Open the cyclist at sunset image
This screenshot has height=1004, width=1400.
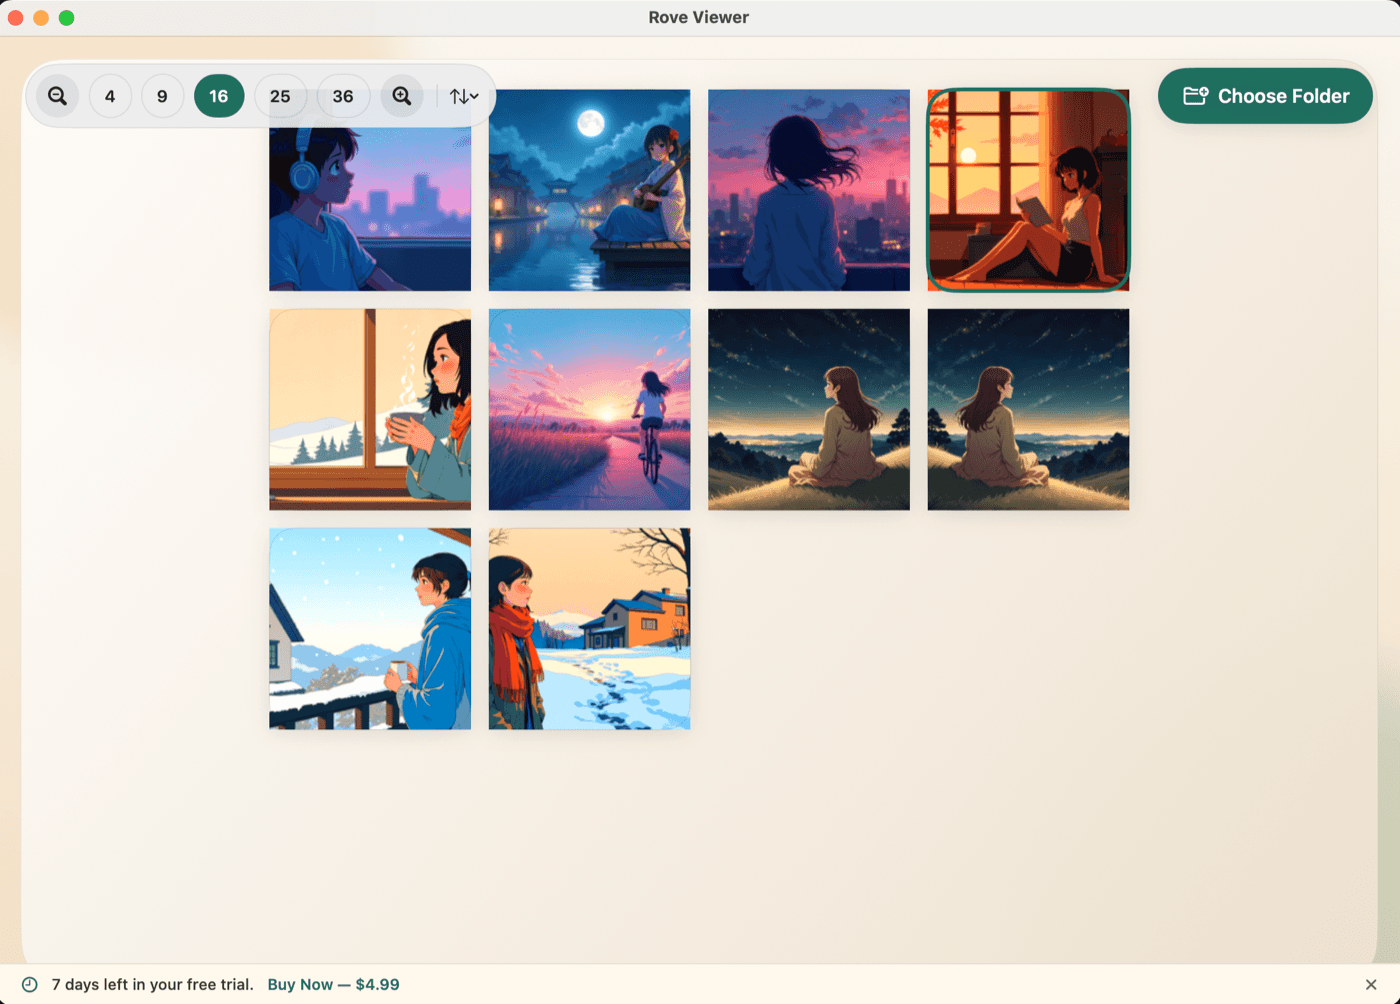pyautogui.click(x=589, y=409)
